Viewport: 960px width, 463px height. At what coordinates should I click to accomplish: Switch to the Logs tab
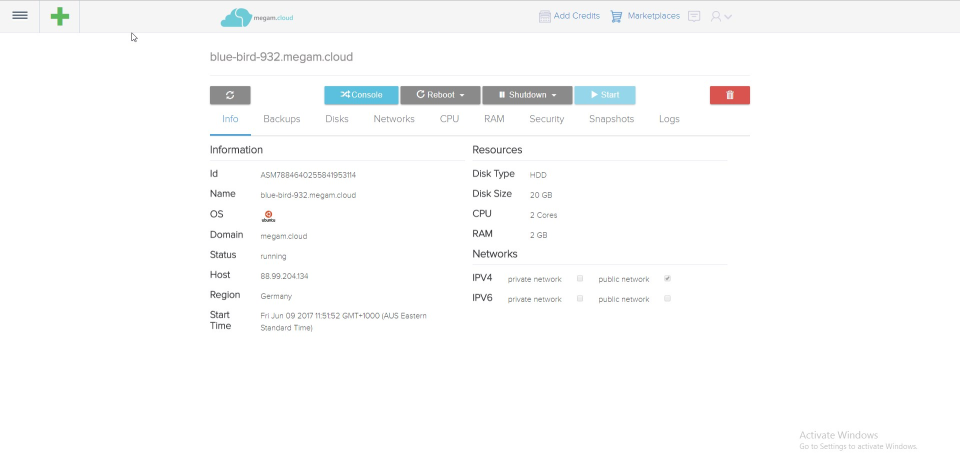669,119
